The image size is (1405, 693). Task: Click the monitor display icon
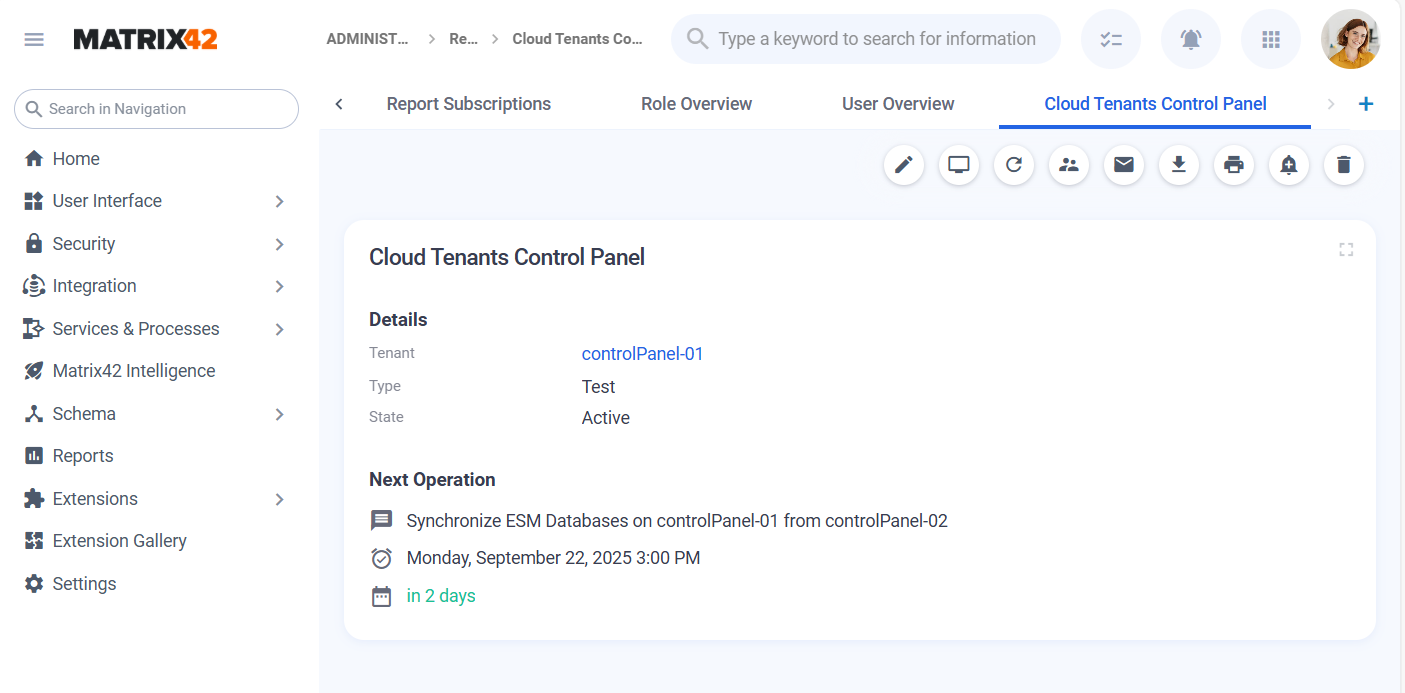pyautogui.click(x=959, y=165)
